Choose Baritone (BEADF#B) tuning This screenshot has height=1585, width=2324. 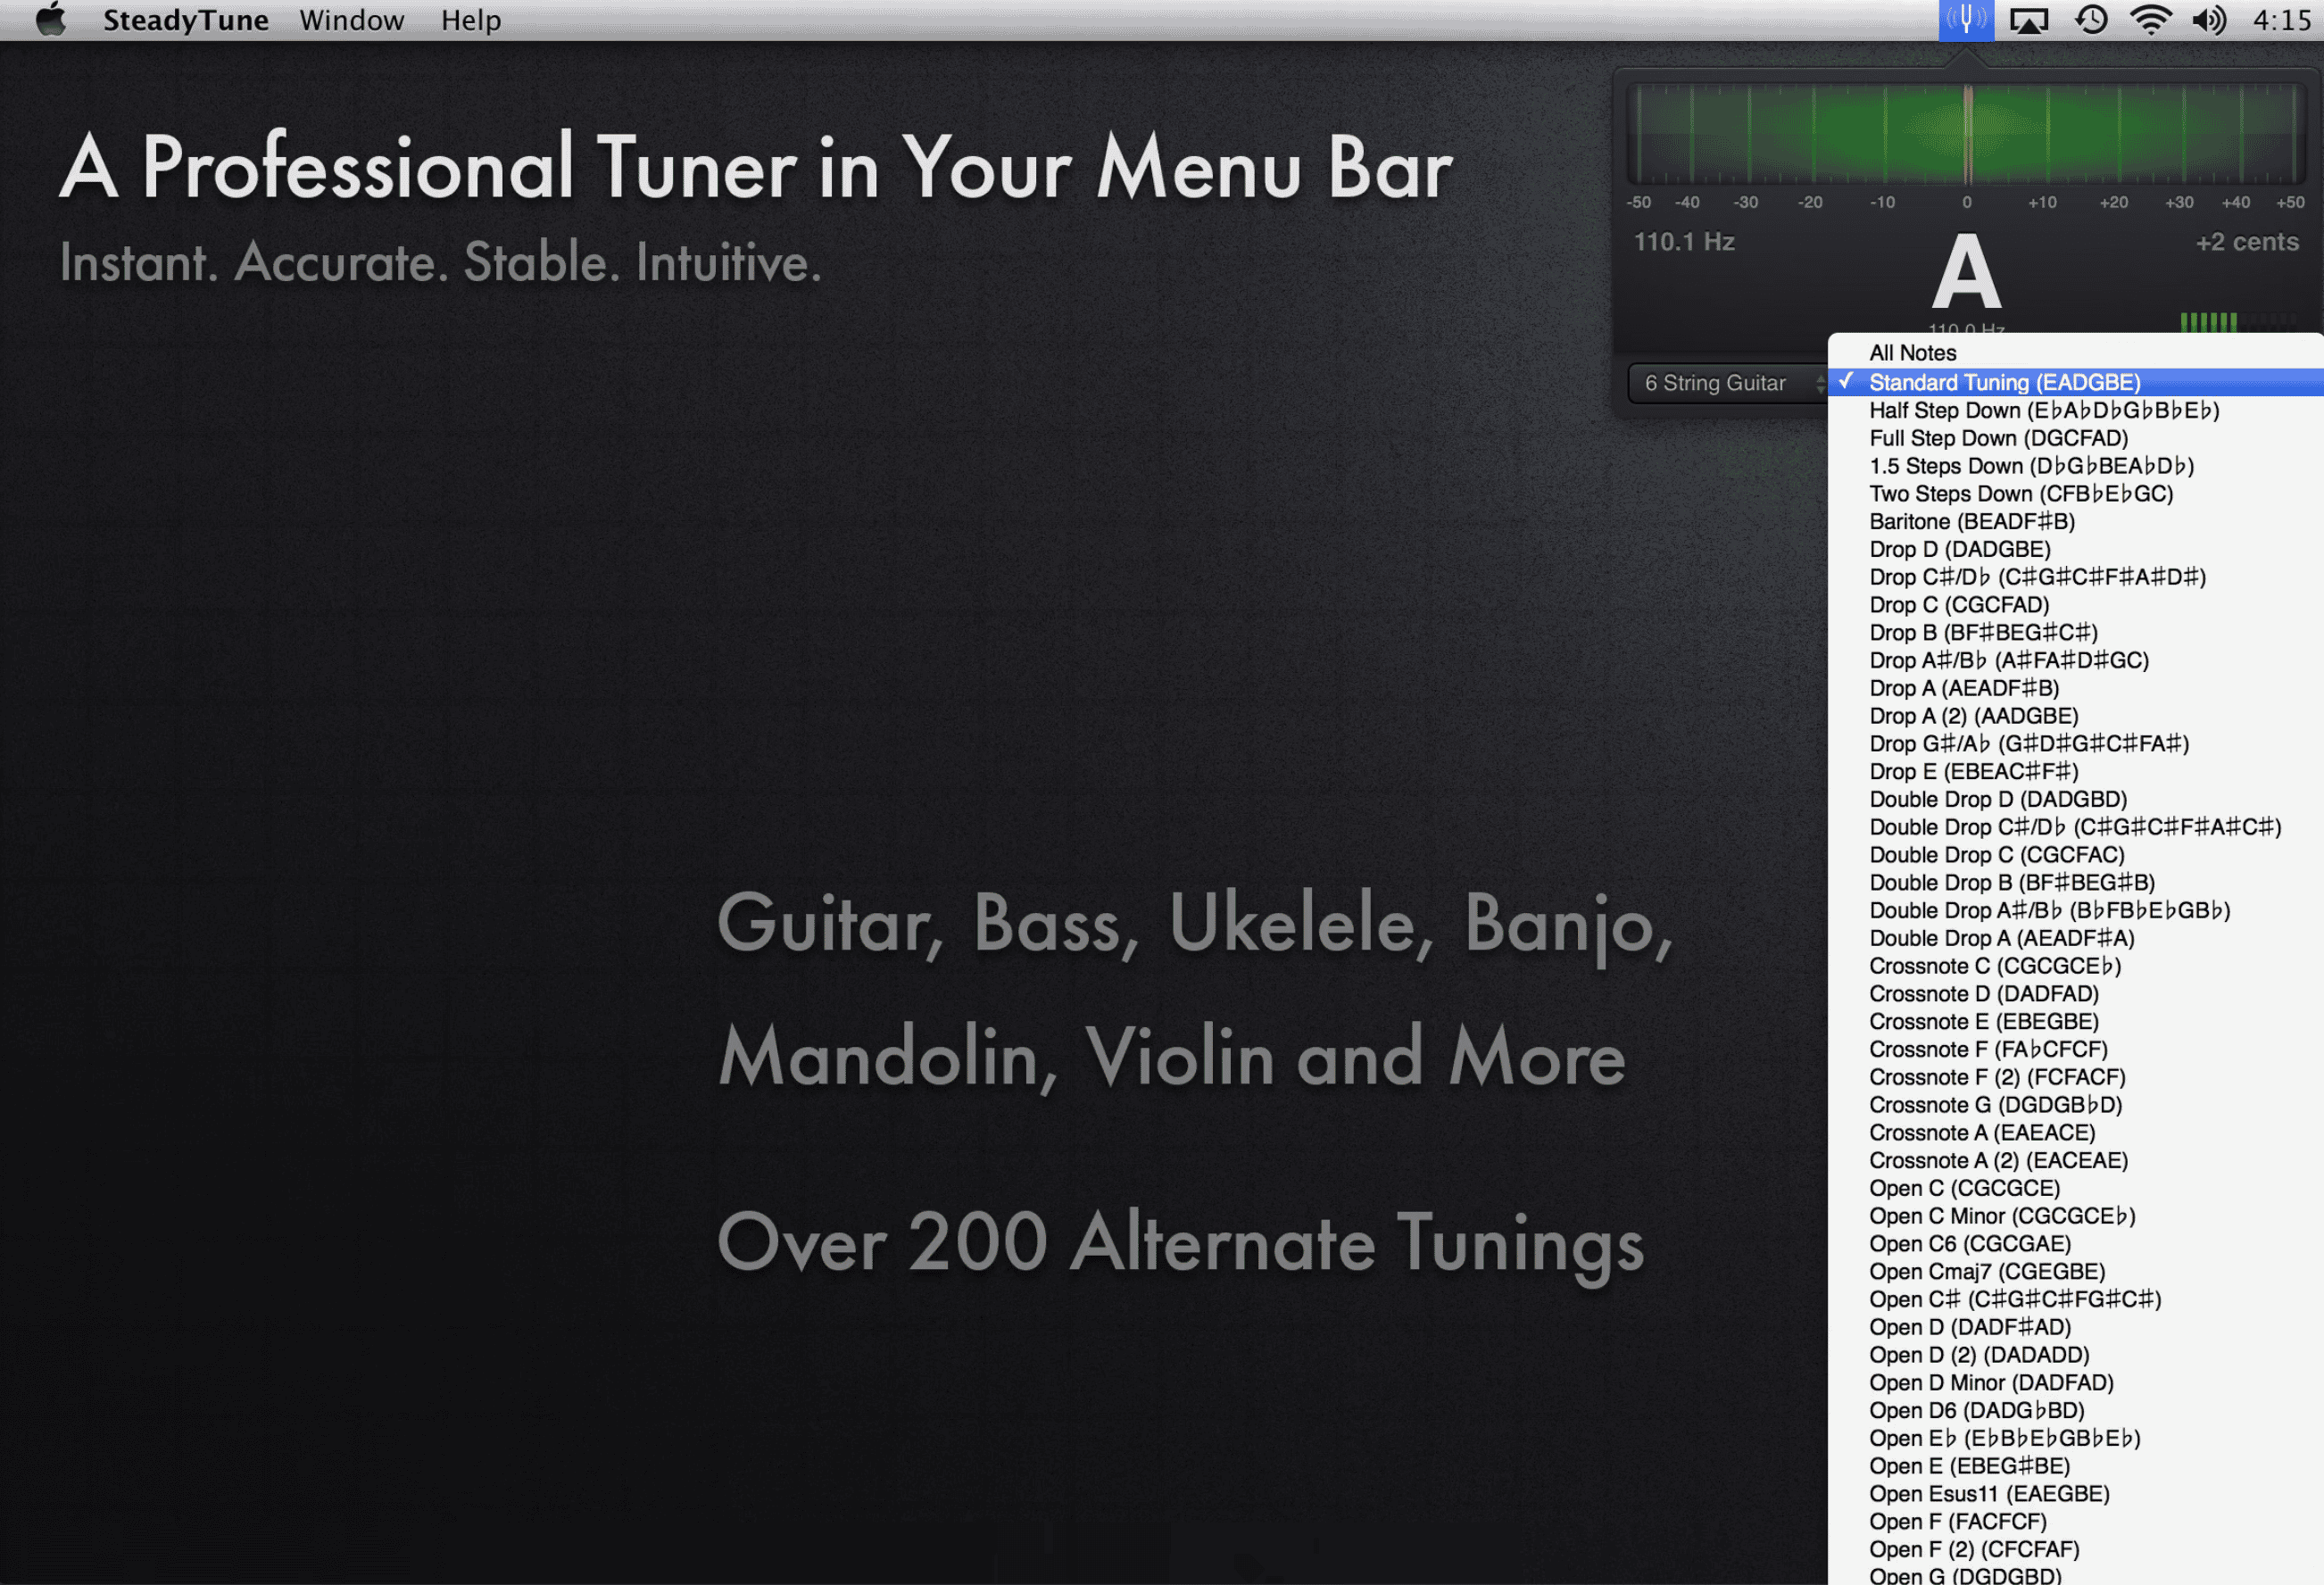pos(1971,521)
